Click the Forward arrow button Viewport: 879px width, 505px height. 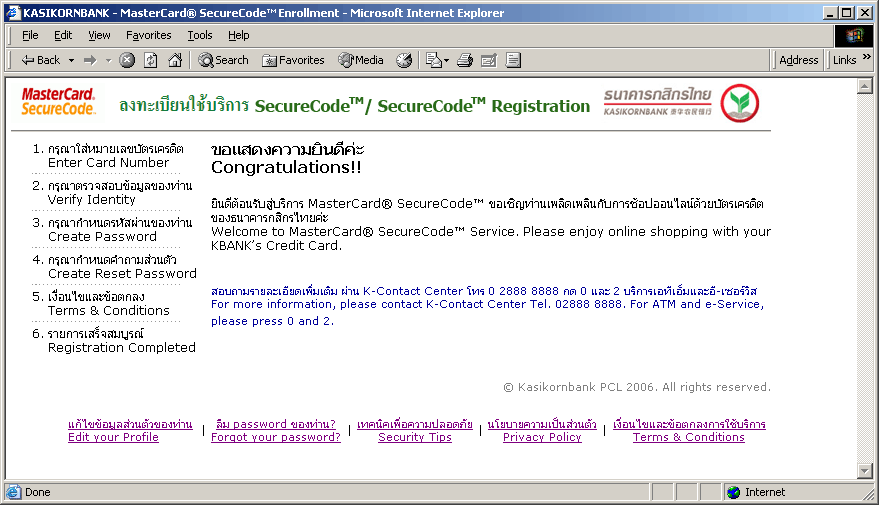click(90, 60)
